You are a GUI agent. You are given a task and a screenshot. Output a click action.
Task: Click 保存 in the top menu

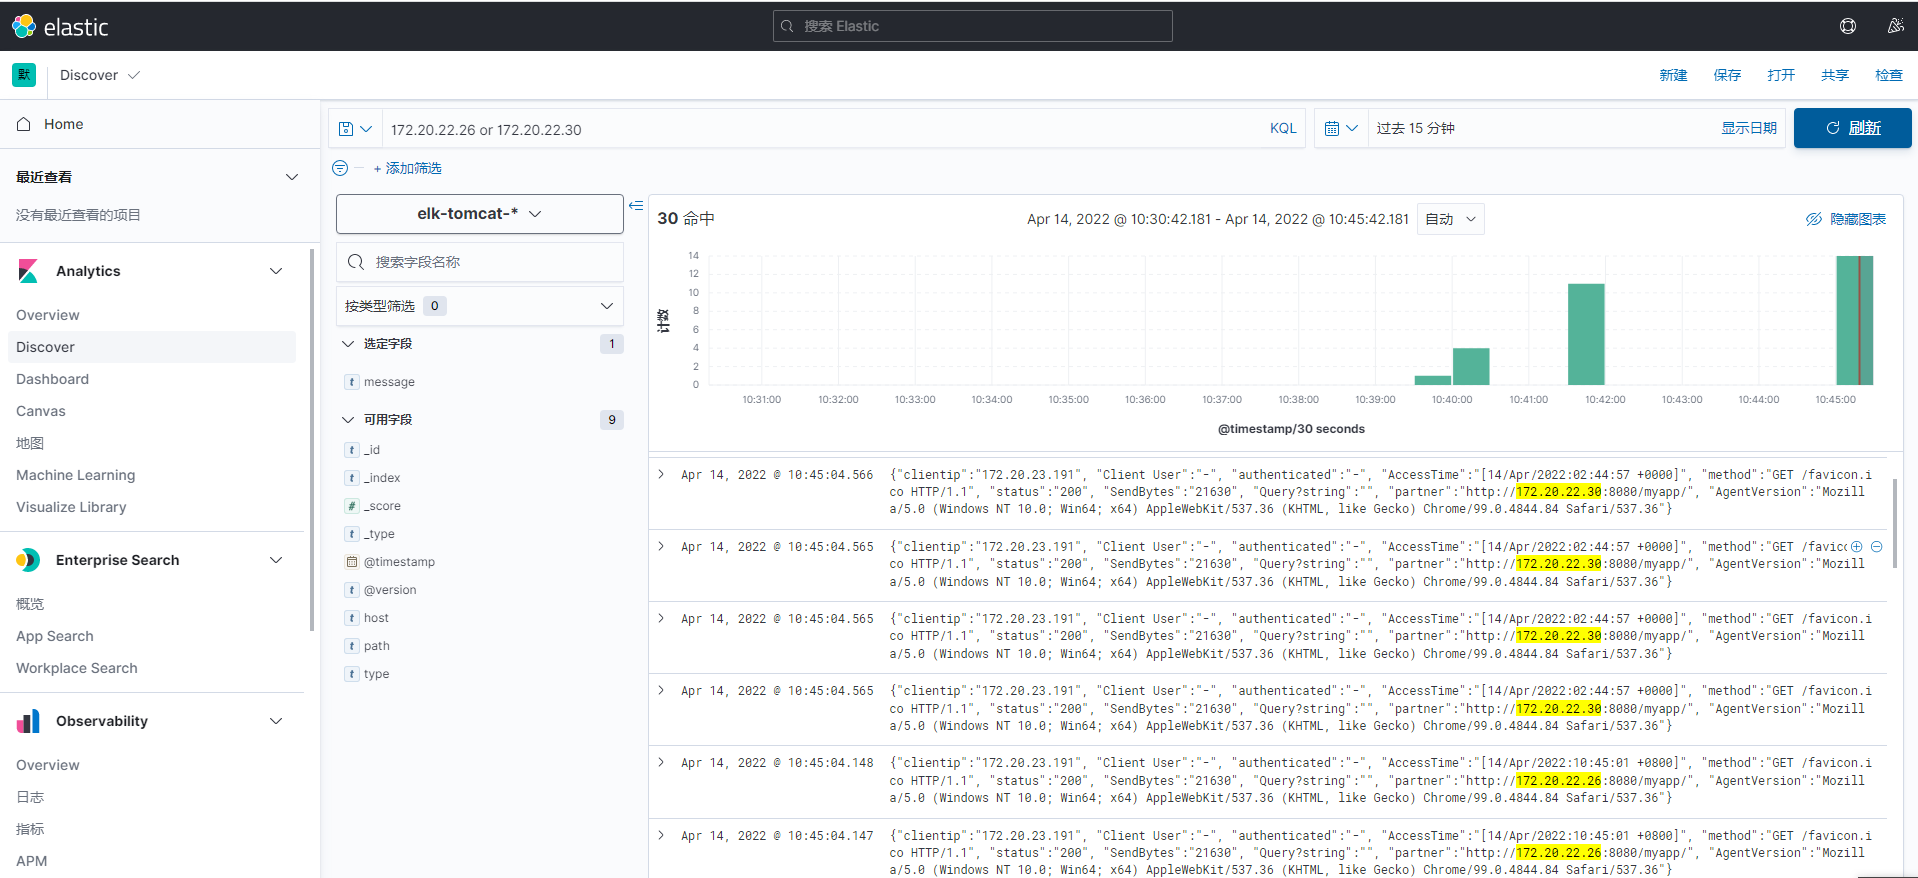click(1727, 75)
